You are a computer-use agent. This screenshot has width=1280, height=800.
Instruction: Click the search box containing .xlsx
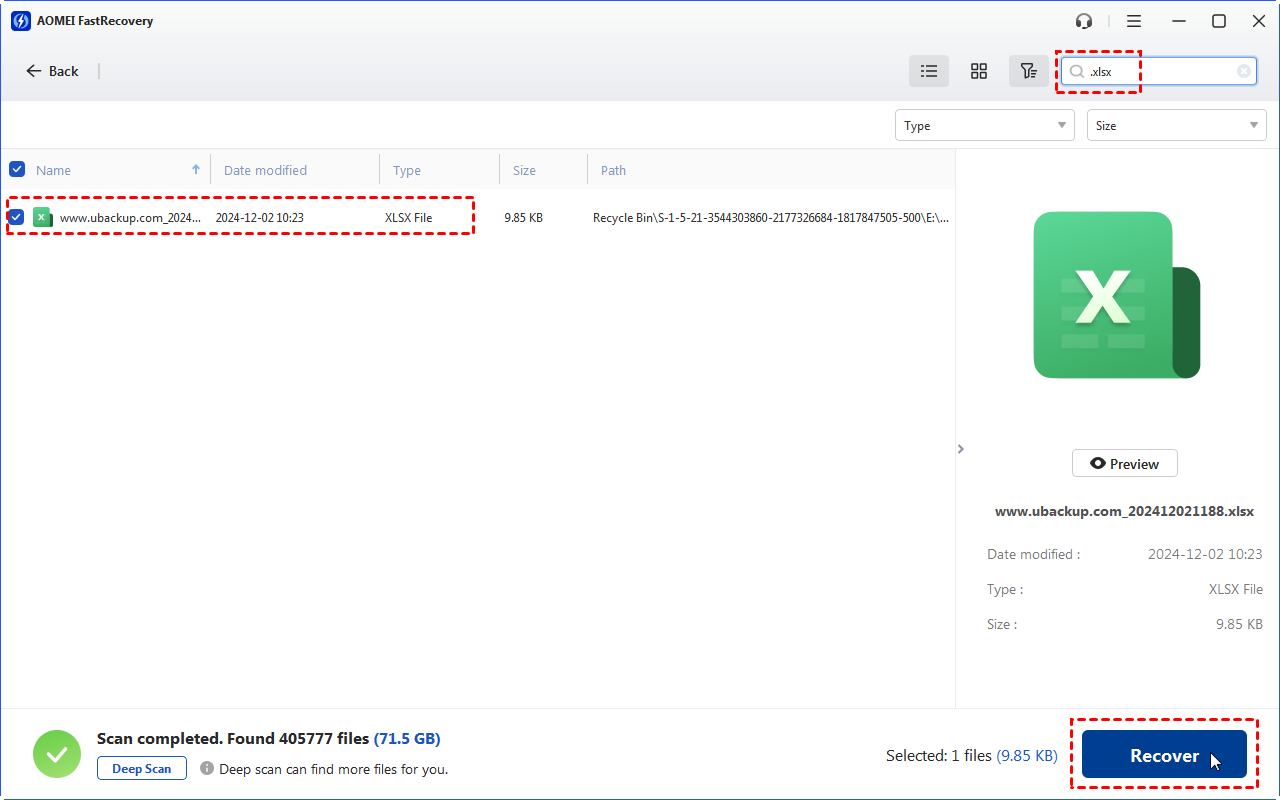1160,71
